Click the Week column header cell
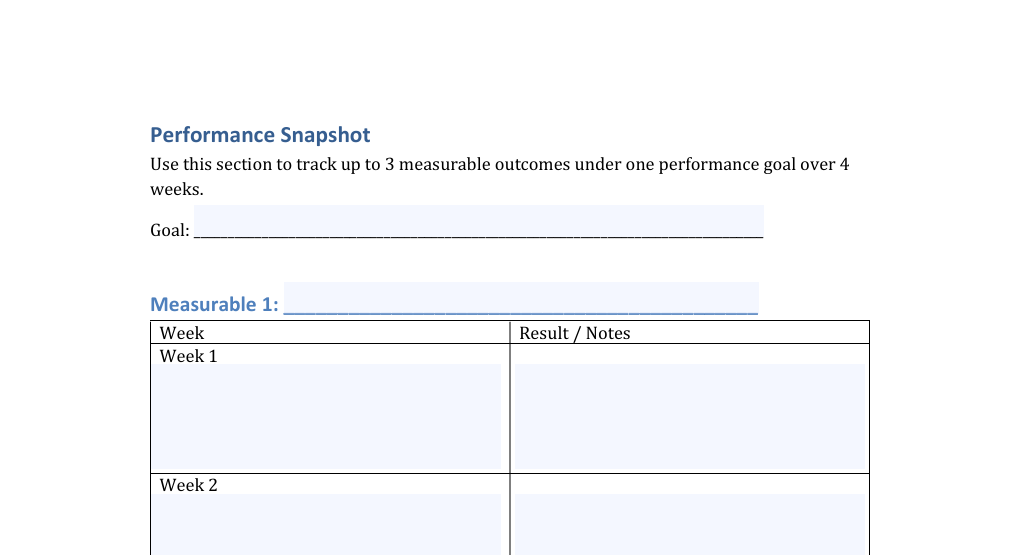The width and height of the screenshot is (1020, 555). click(x=182, y=333)
